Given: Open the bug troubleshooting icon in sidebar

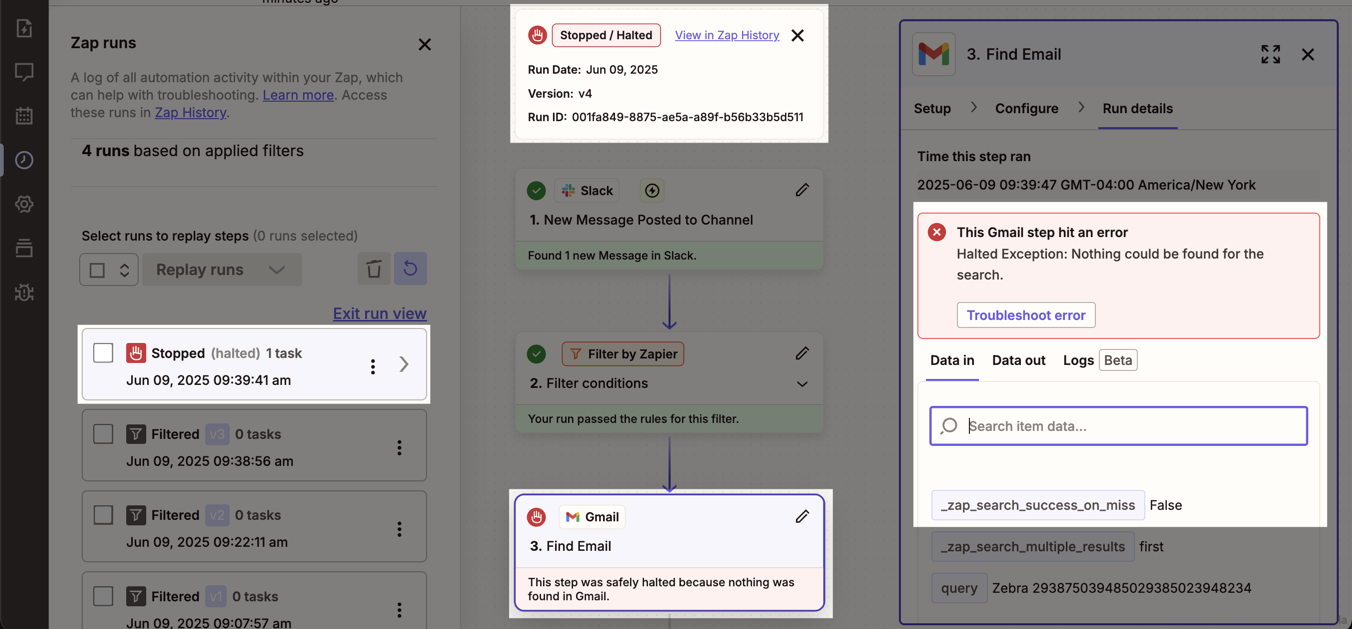Looking at the screenshot, I should click(24, 292).
